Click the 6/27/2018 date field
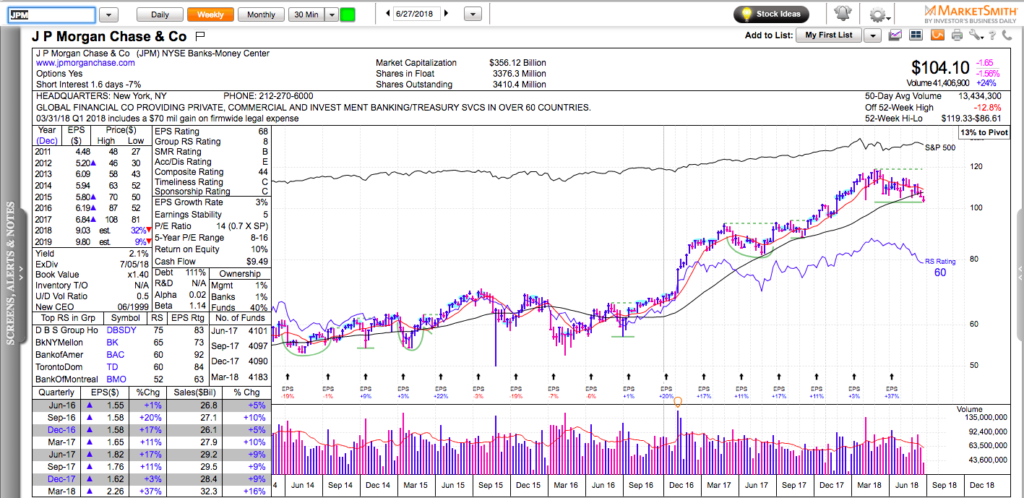Viewport: 1024px width, 498px height. pyautogui.click(x=417, y=14)
